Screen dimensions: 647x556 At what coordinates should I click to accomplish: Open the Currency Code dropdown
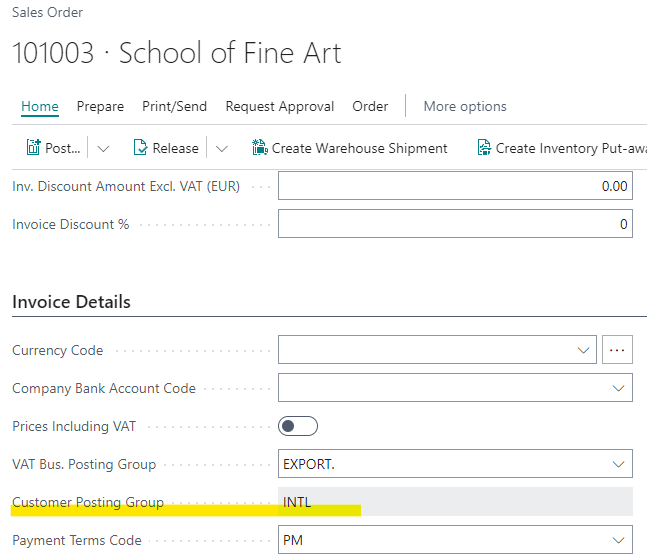[x=584, y=350]
